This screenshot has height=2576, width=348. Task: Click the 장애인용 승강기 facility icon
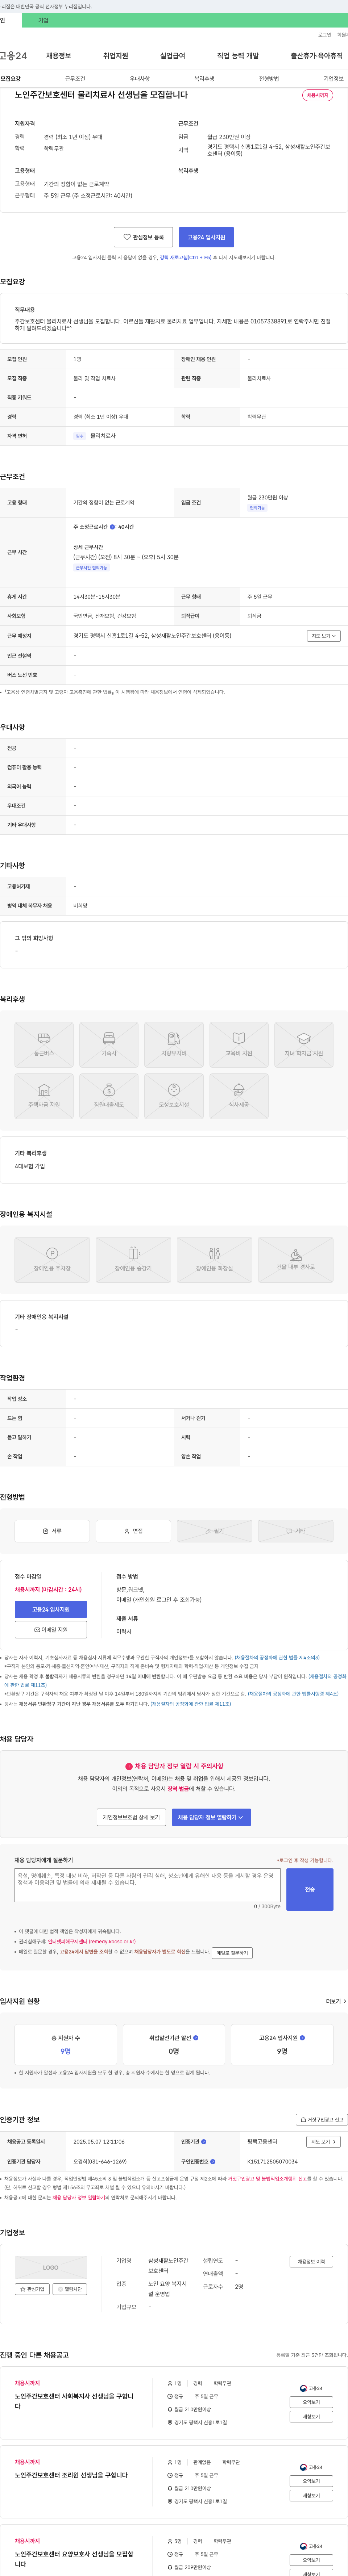point(133,1260)
